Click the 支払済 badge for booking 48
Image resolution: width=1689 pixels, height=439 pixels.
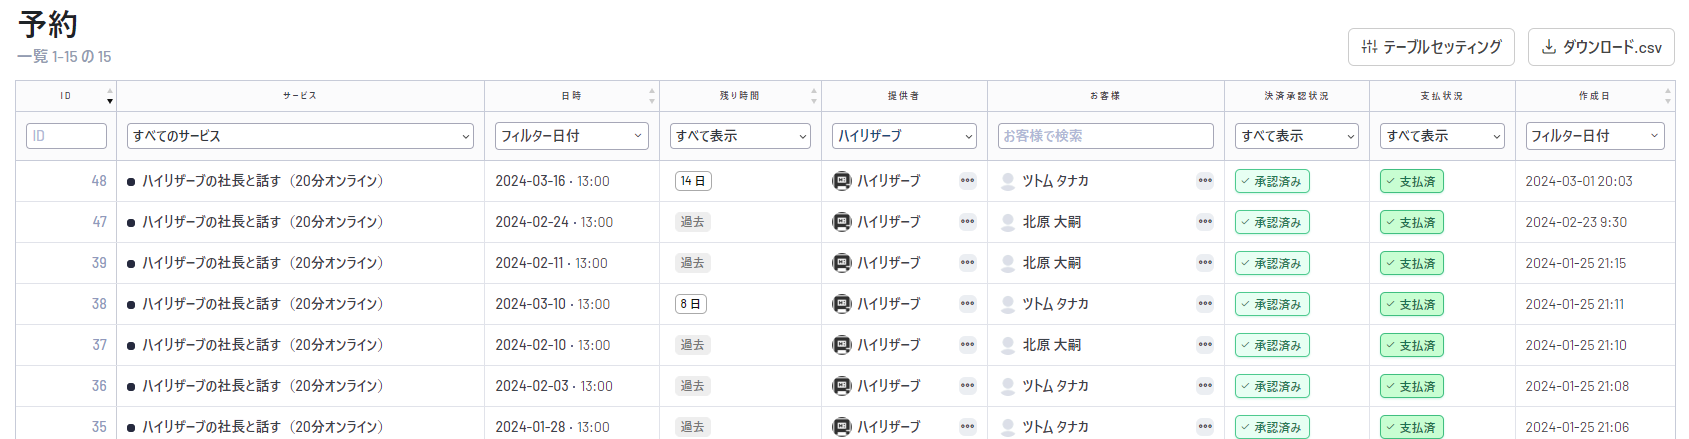(x=1411, y=182)
